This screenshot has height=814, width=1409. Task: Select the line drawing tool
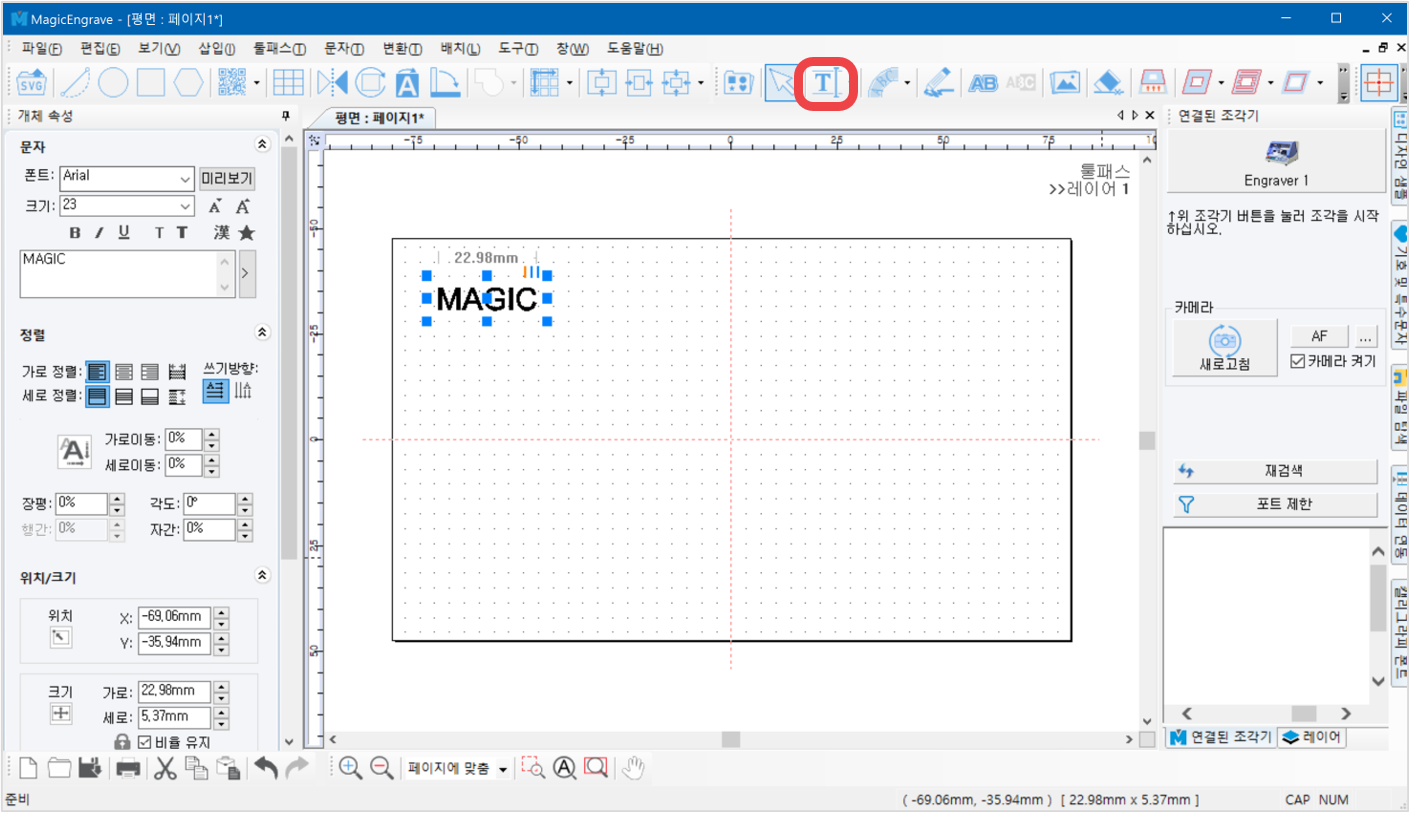pos(76,83)
